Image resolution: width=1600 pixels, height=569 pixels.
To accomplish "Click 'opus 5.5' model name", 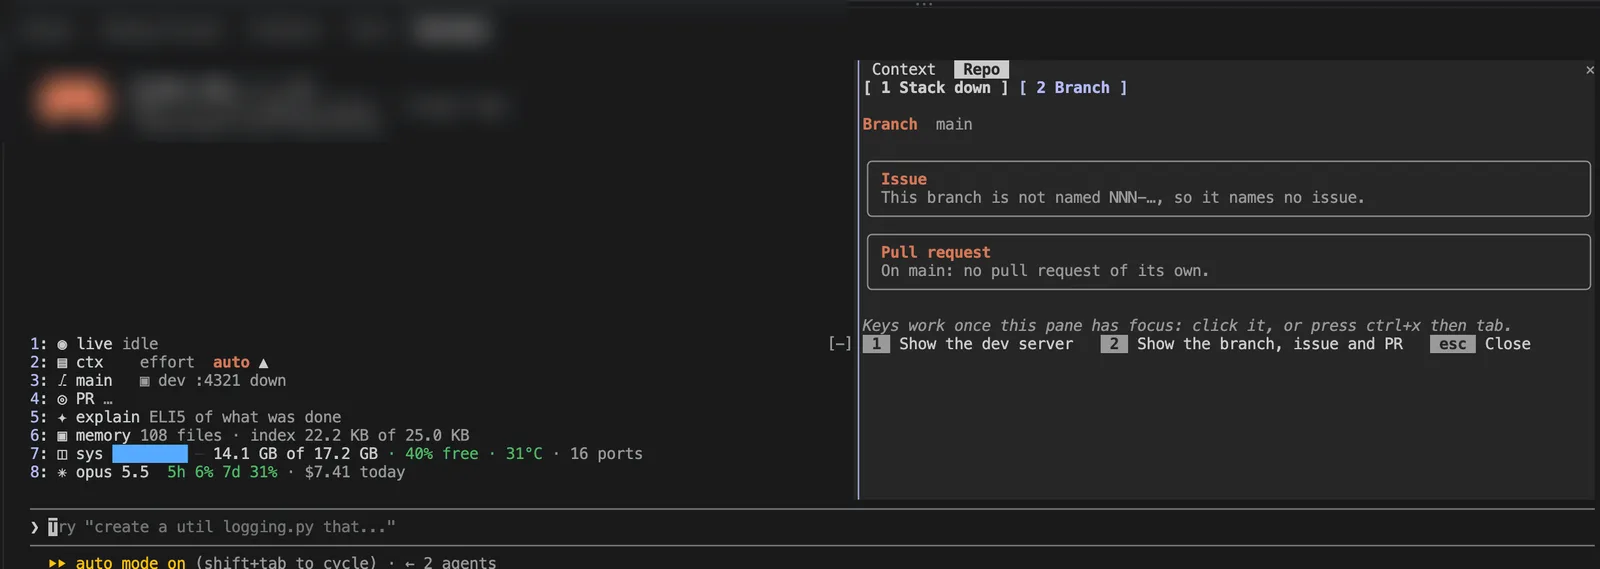I will (x=112, y=472).
